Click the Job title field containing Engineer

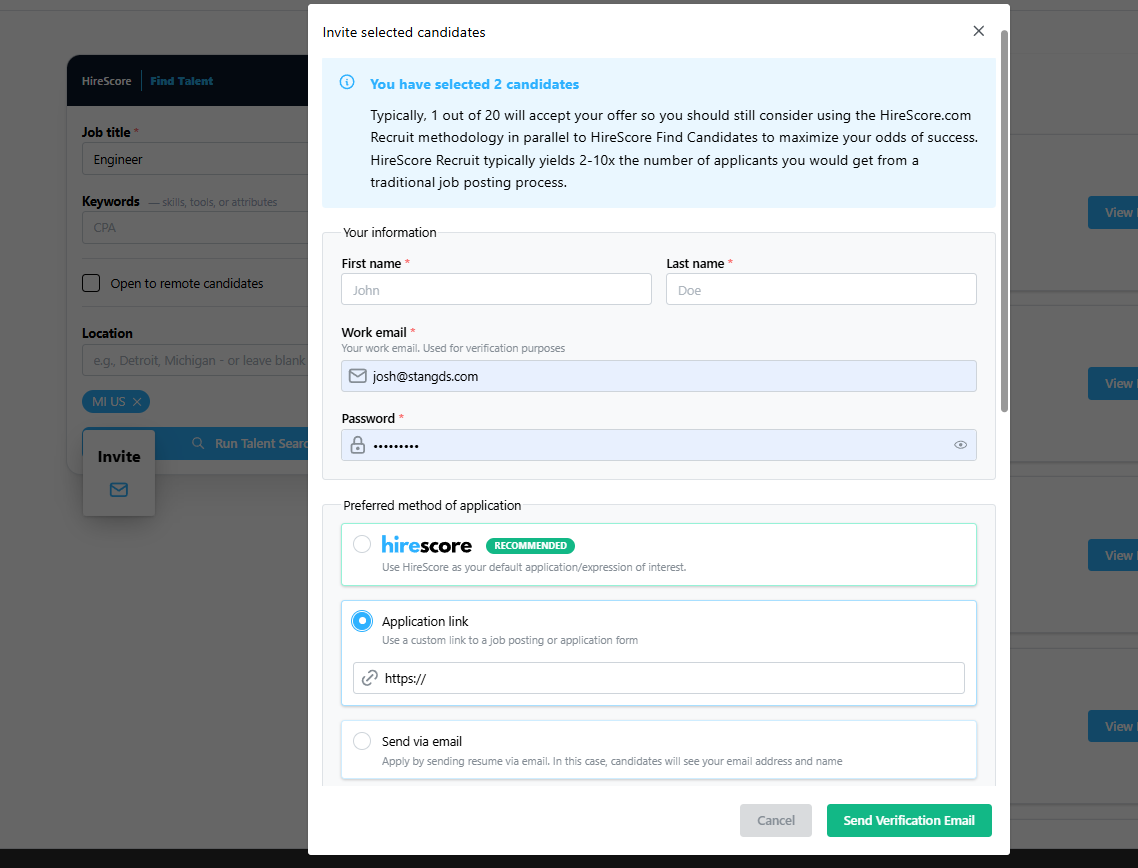pyautogui.click(x=195, y=159)
